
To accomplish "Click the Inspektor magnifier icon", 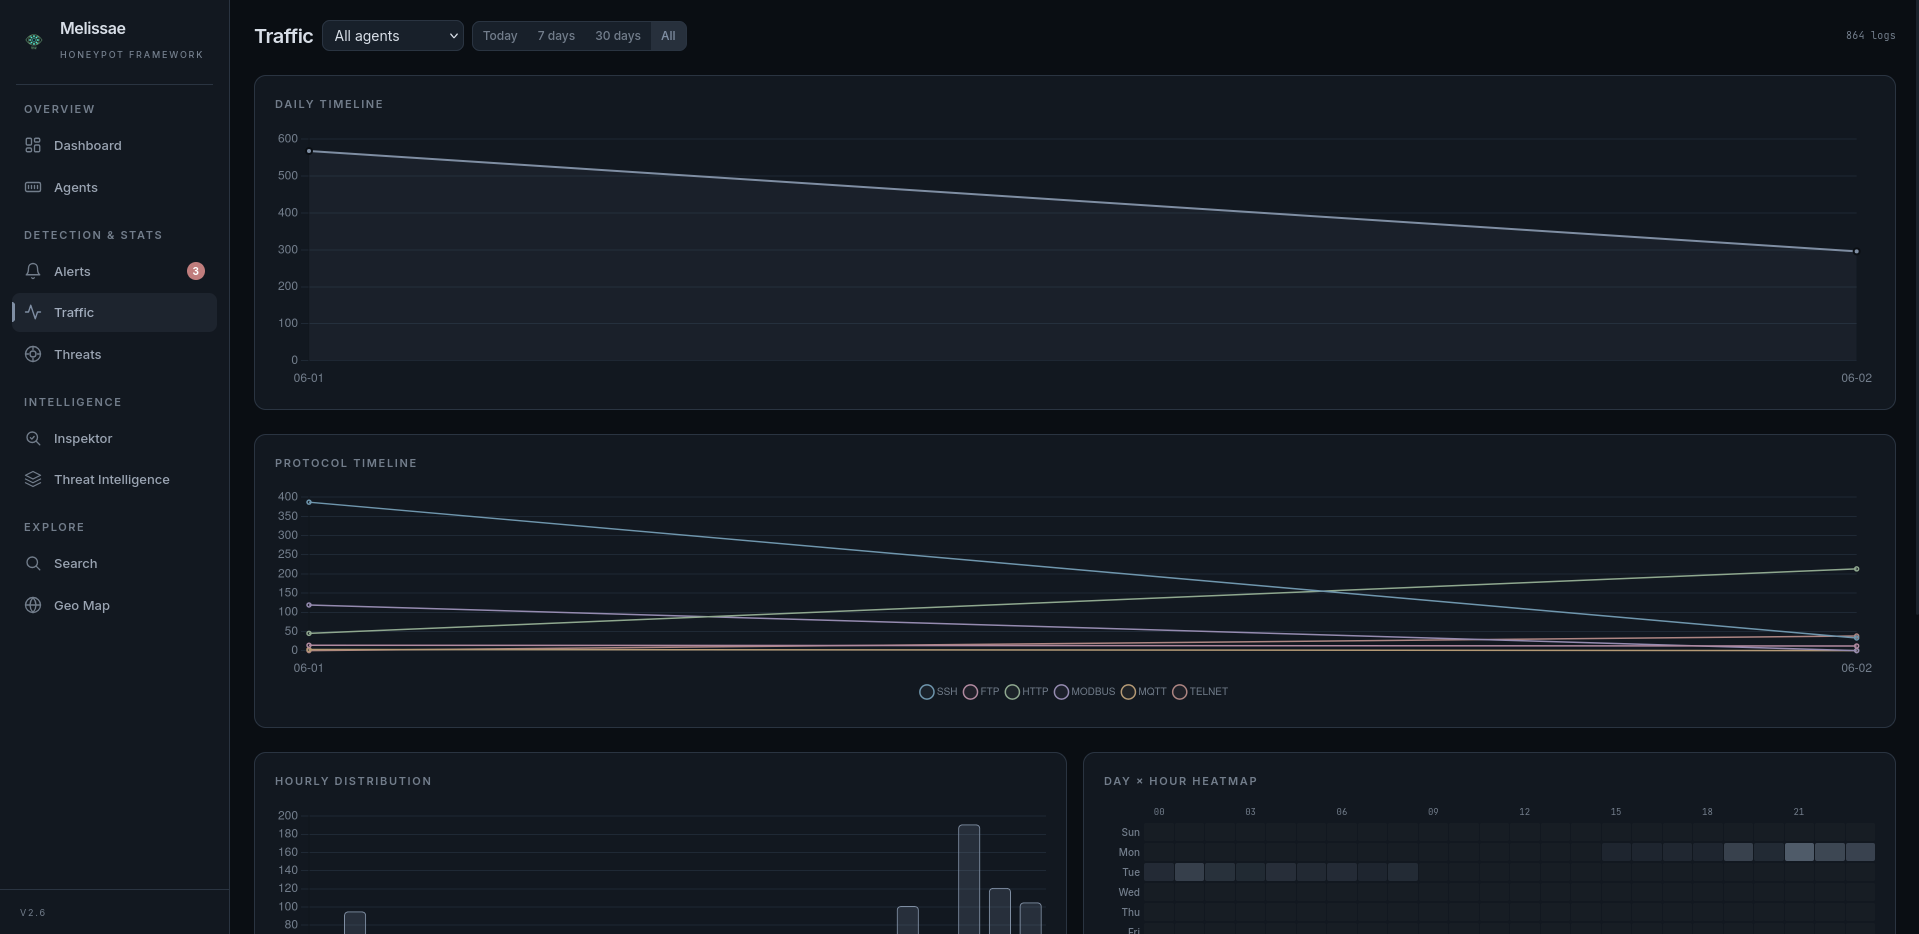I will 33,438.
